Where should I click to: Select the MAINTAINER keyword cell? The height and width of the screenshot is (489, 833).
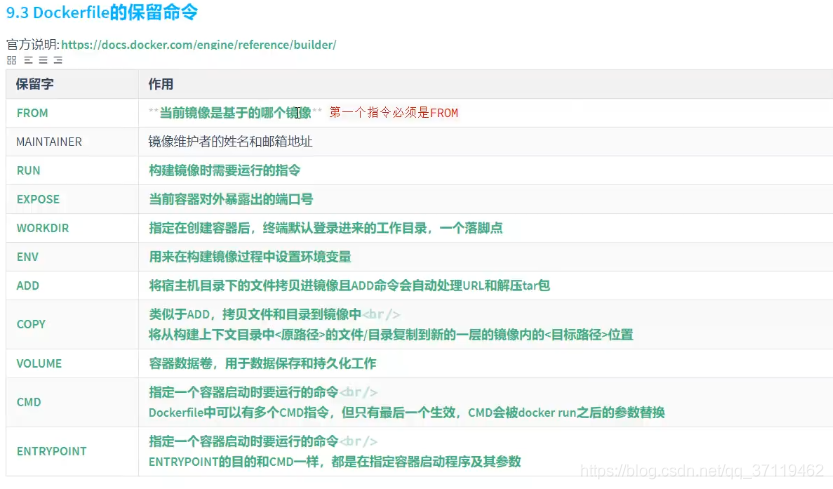(72, 141)
